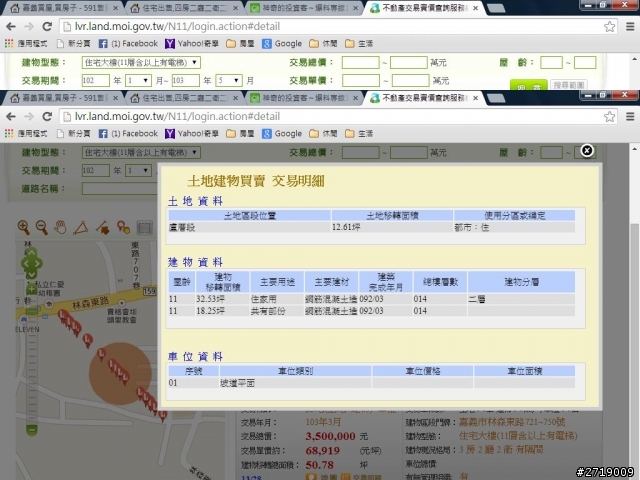Viewport: 640px width, 480px height.
Task: Select the zoom-in magnifier map tool
Action: click(x=23, y=228)
